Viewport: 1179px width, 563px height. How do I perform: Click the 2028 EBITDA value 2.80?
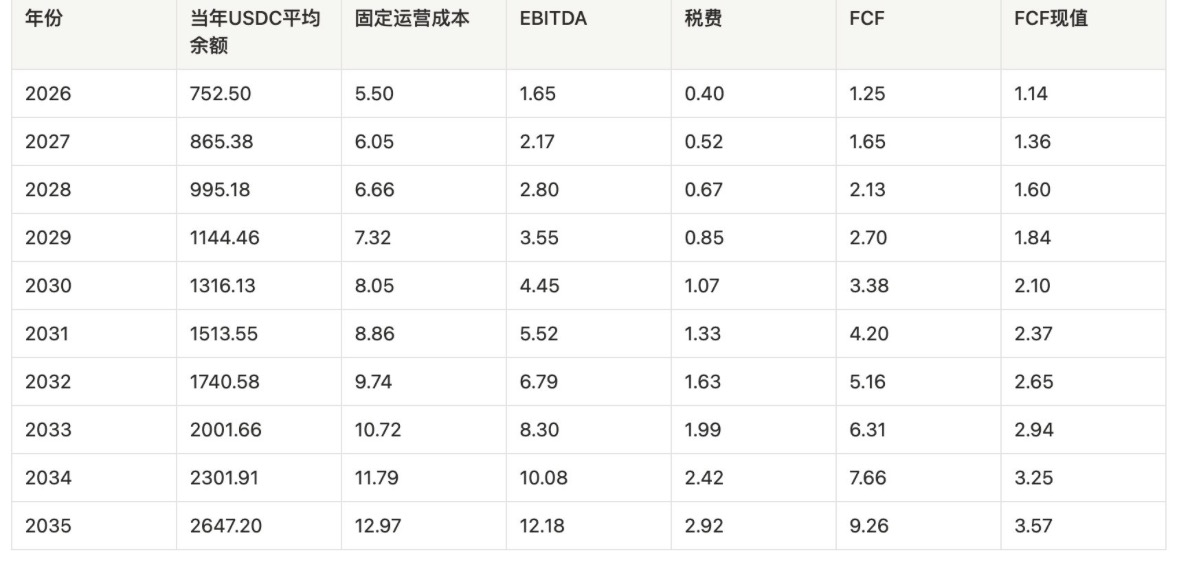coord(539,190)
